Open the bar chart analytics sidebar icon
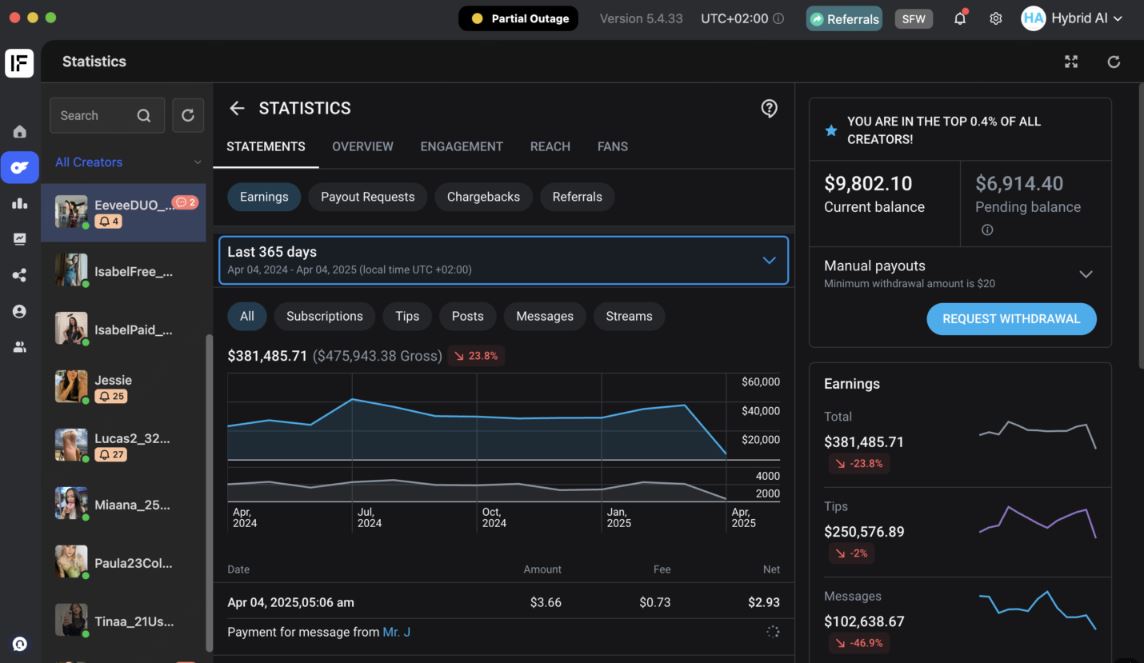1144x663 pixels. (x=19, y=203)
